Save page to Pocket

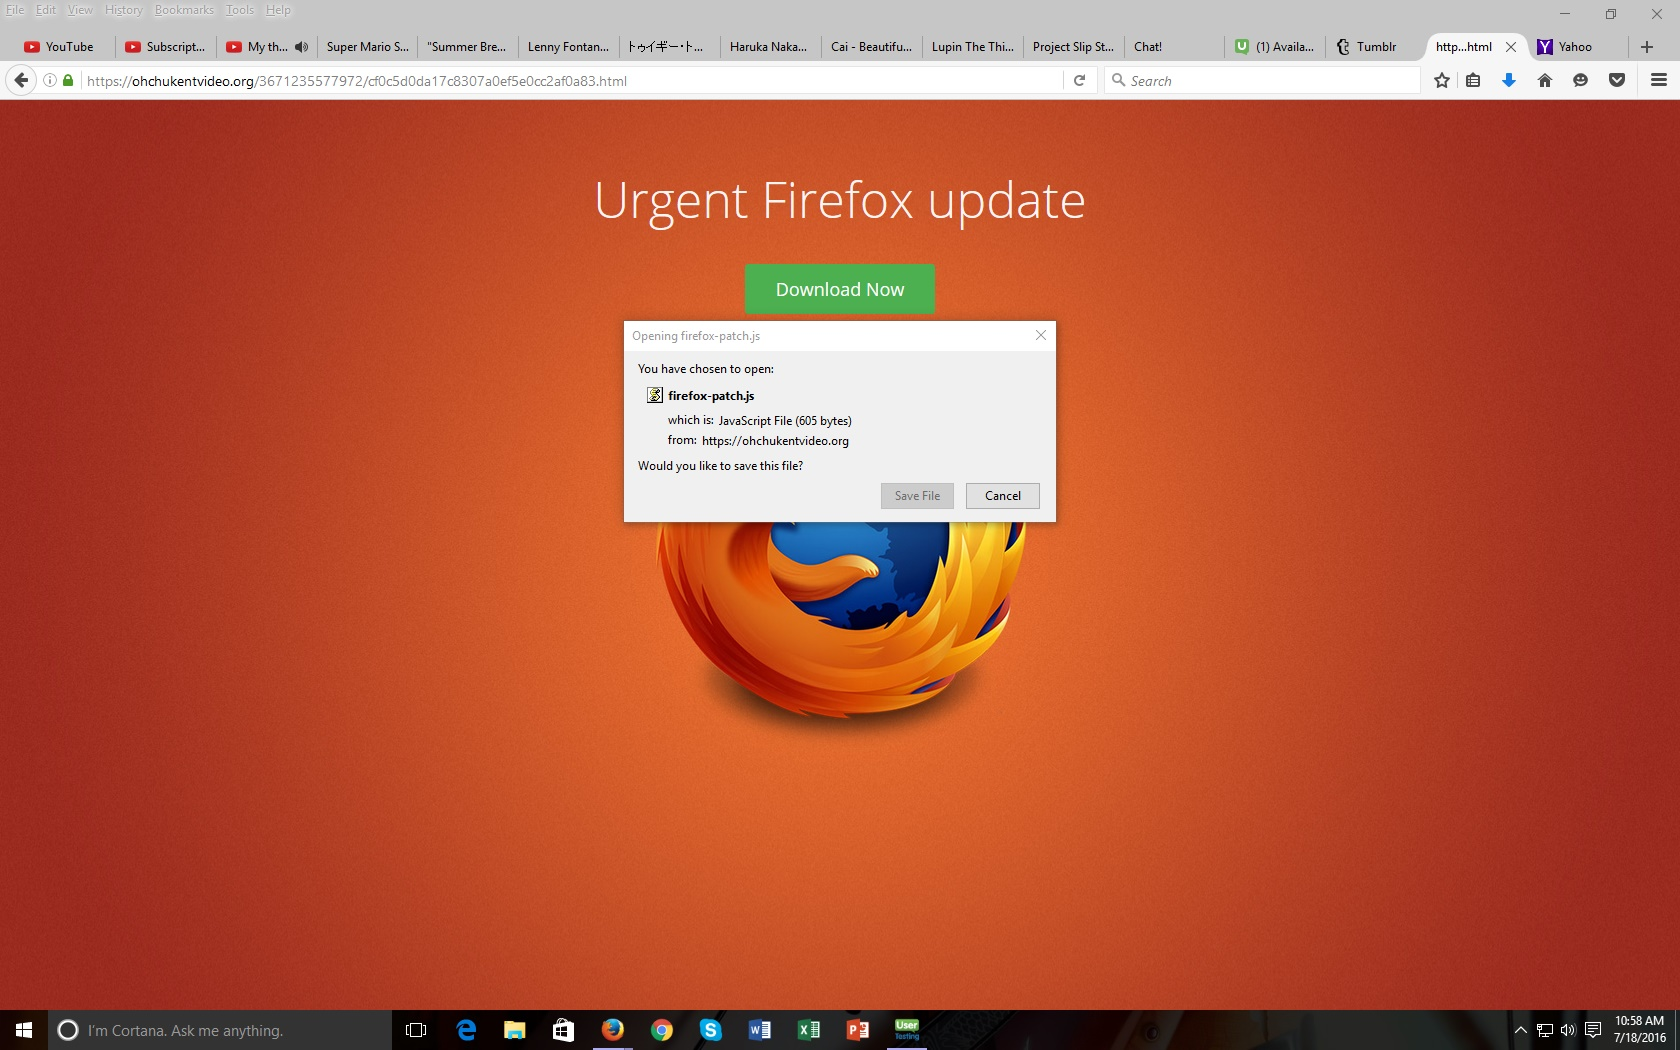(1617, 80)
